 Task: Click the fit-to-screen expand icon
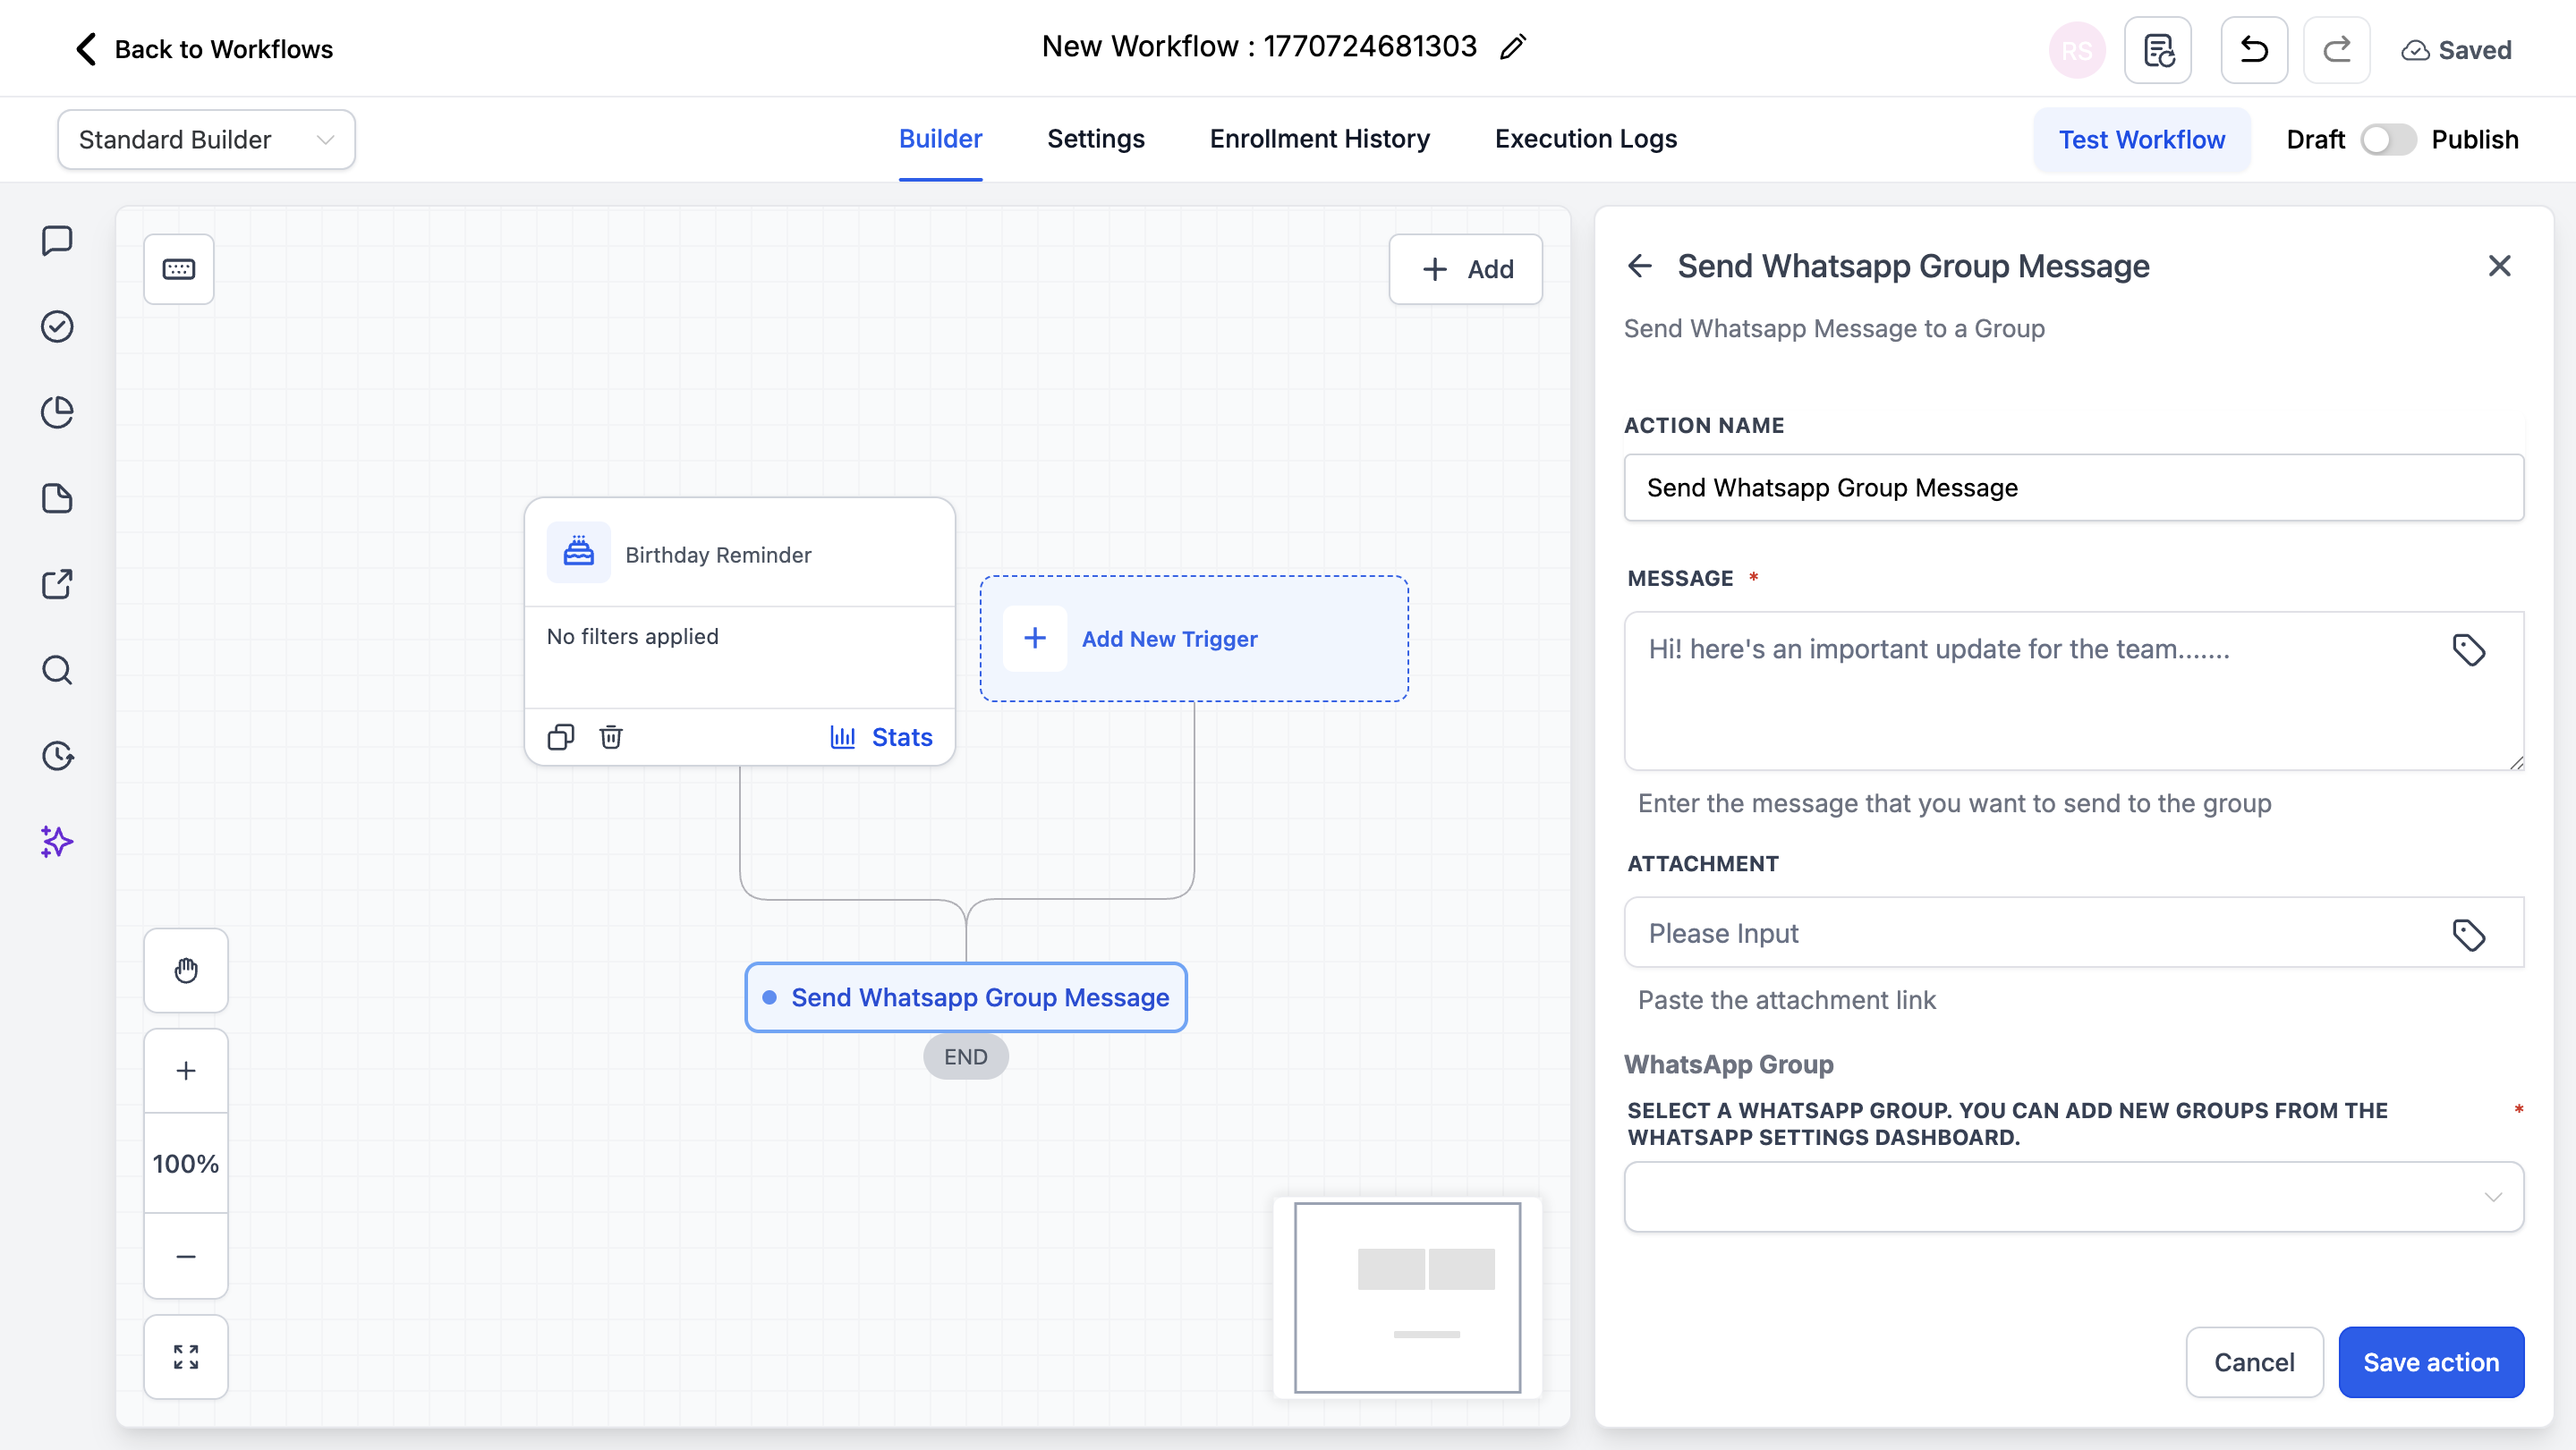pos(186,1356)
